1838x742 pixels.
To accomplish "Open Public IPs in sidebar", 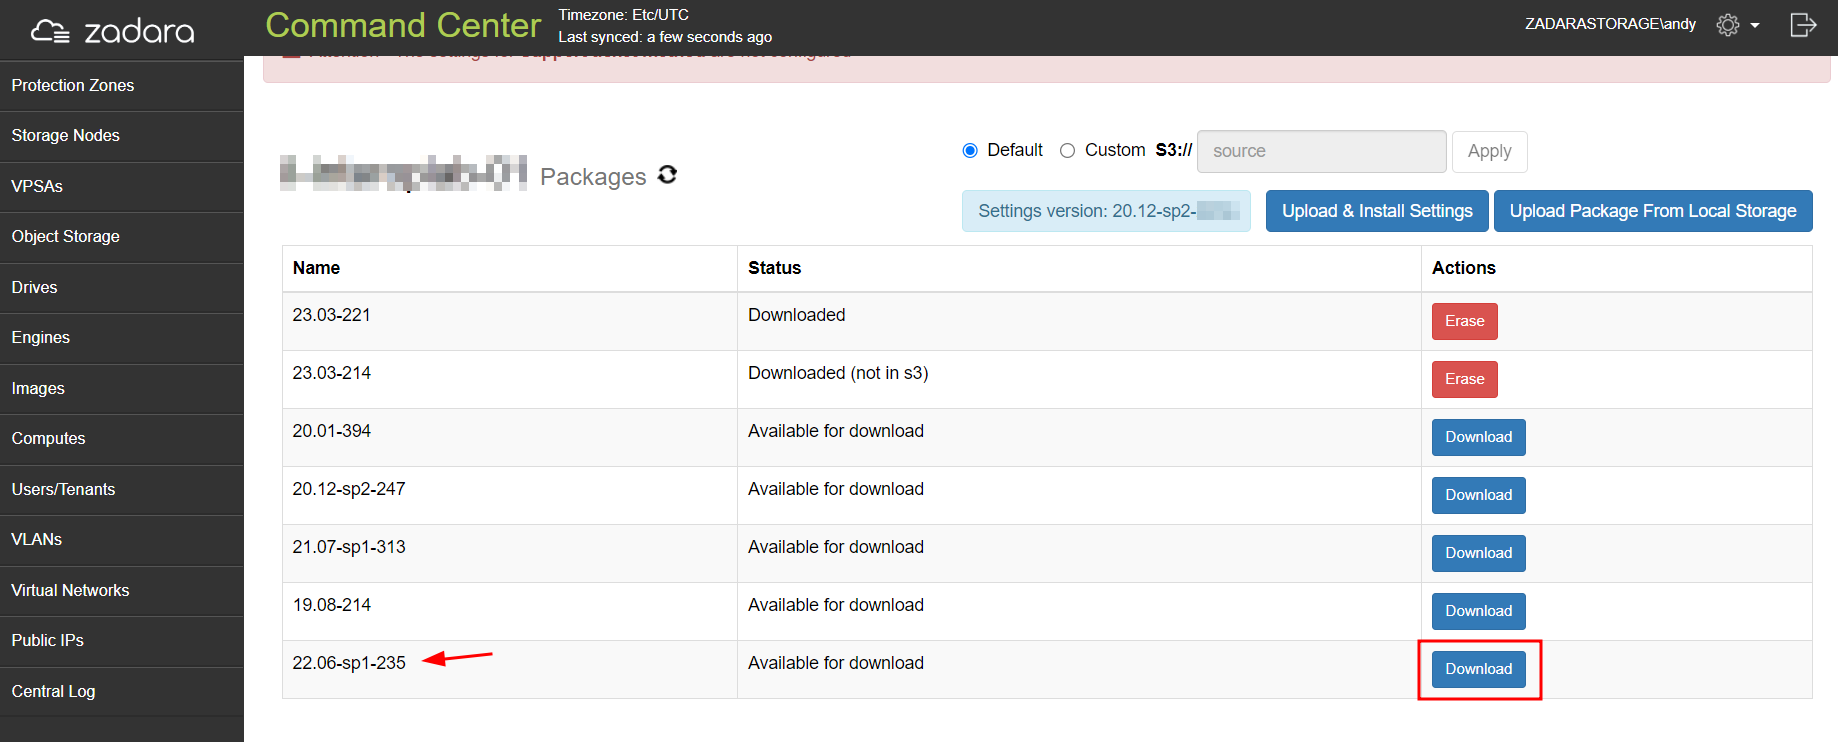I will (x=122, y=641).
